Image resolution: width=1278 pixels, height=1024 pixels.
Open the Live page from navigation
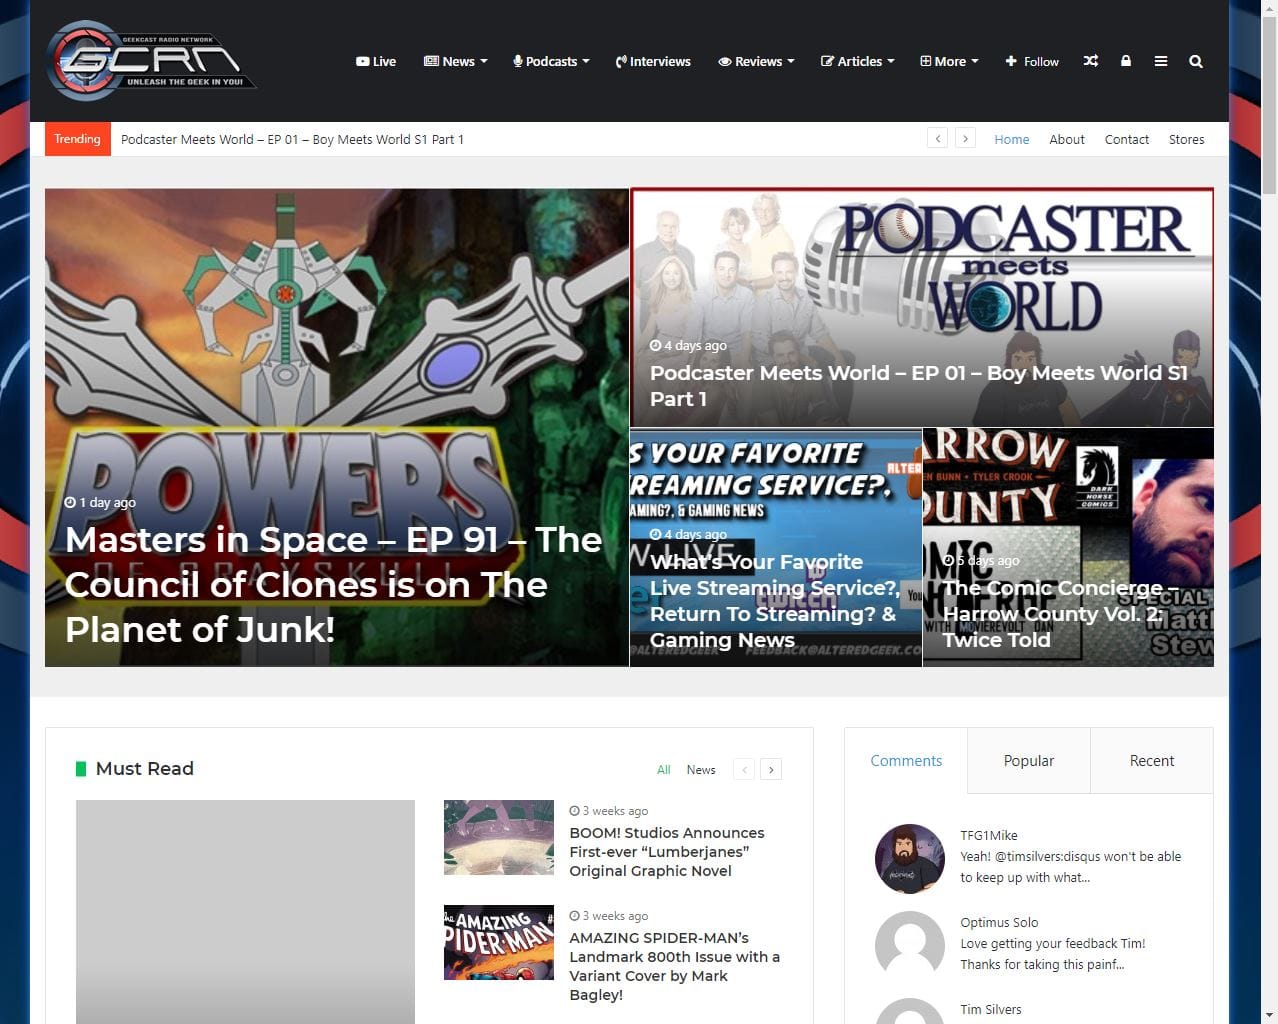[376, 61]
